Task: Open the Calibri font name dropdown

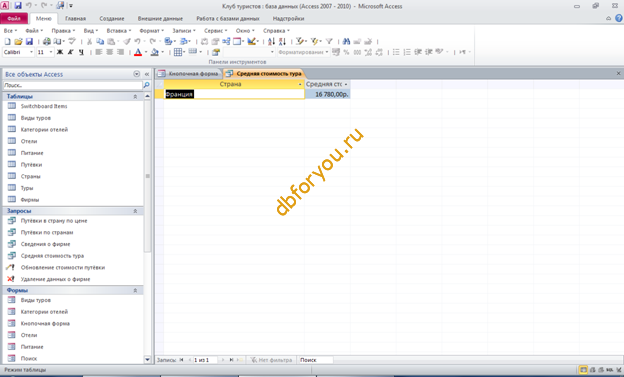Action: pyautogui.click(x=18, y=52)
